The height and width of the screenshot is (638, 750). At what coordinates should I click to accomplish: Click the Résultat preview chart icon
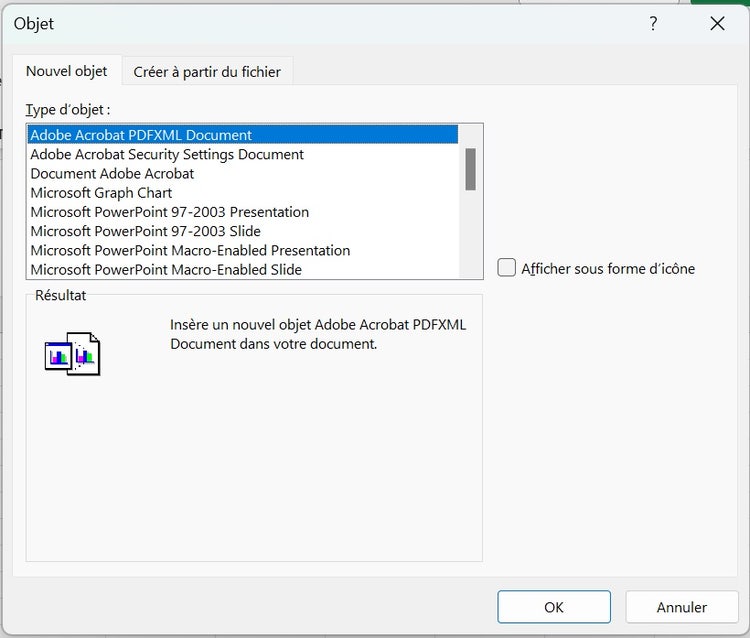tap(72, 354)
